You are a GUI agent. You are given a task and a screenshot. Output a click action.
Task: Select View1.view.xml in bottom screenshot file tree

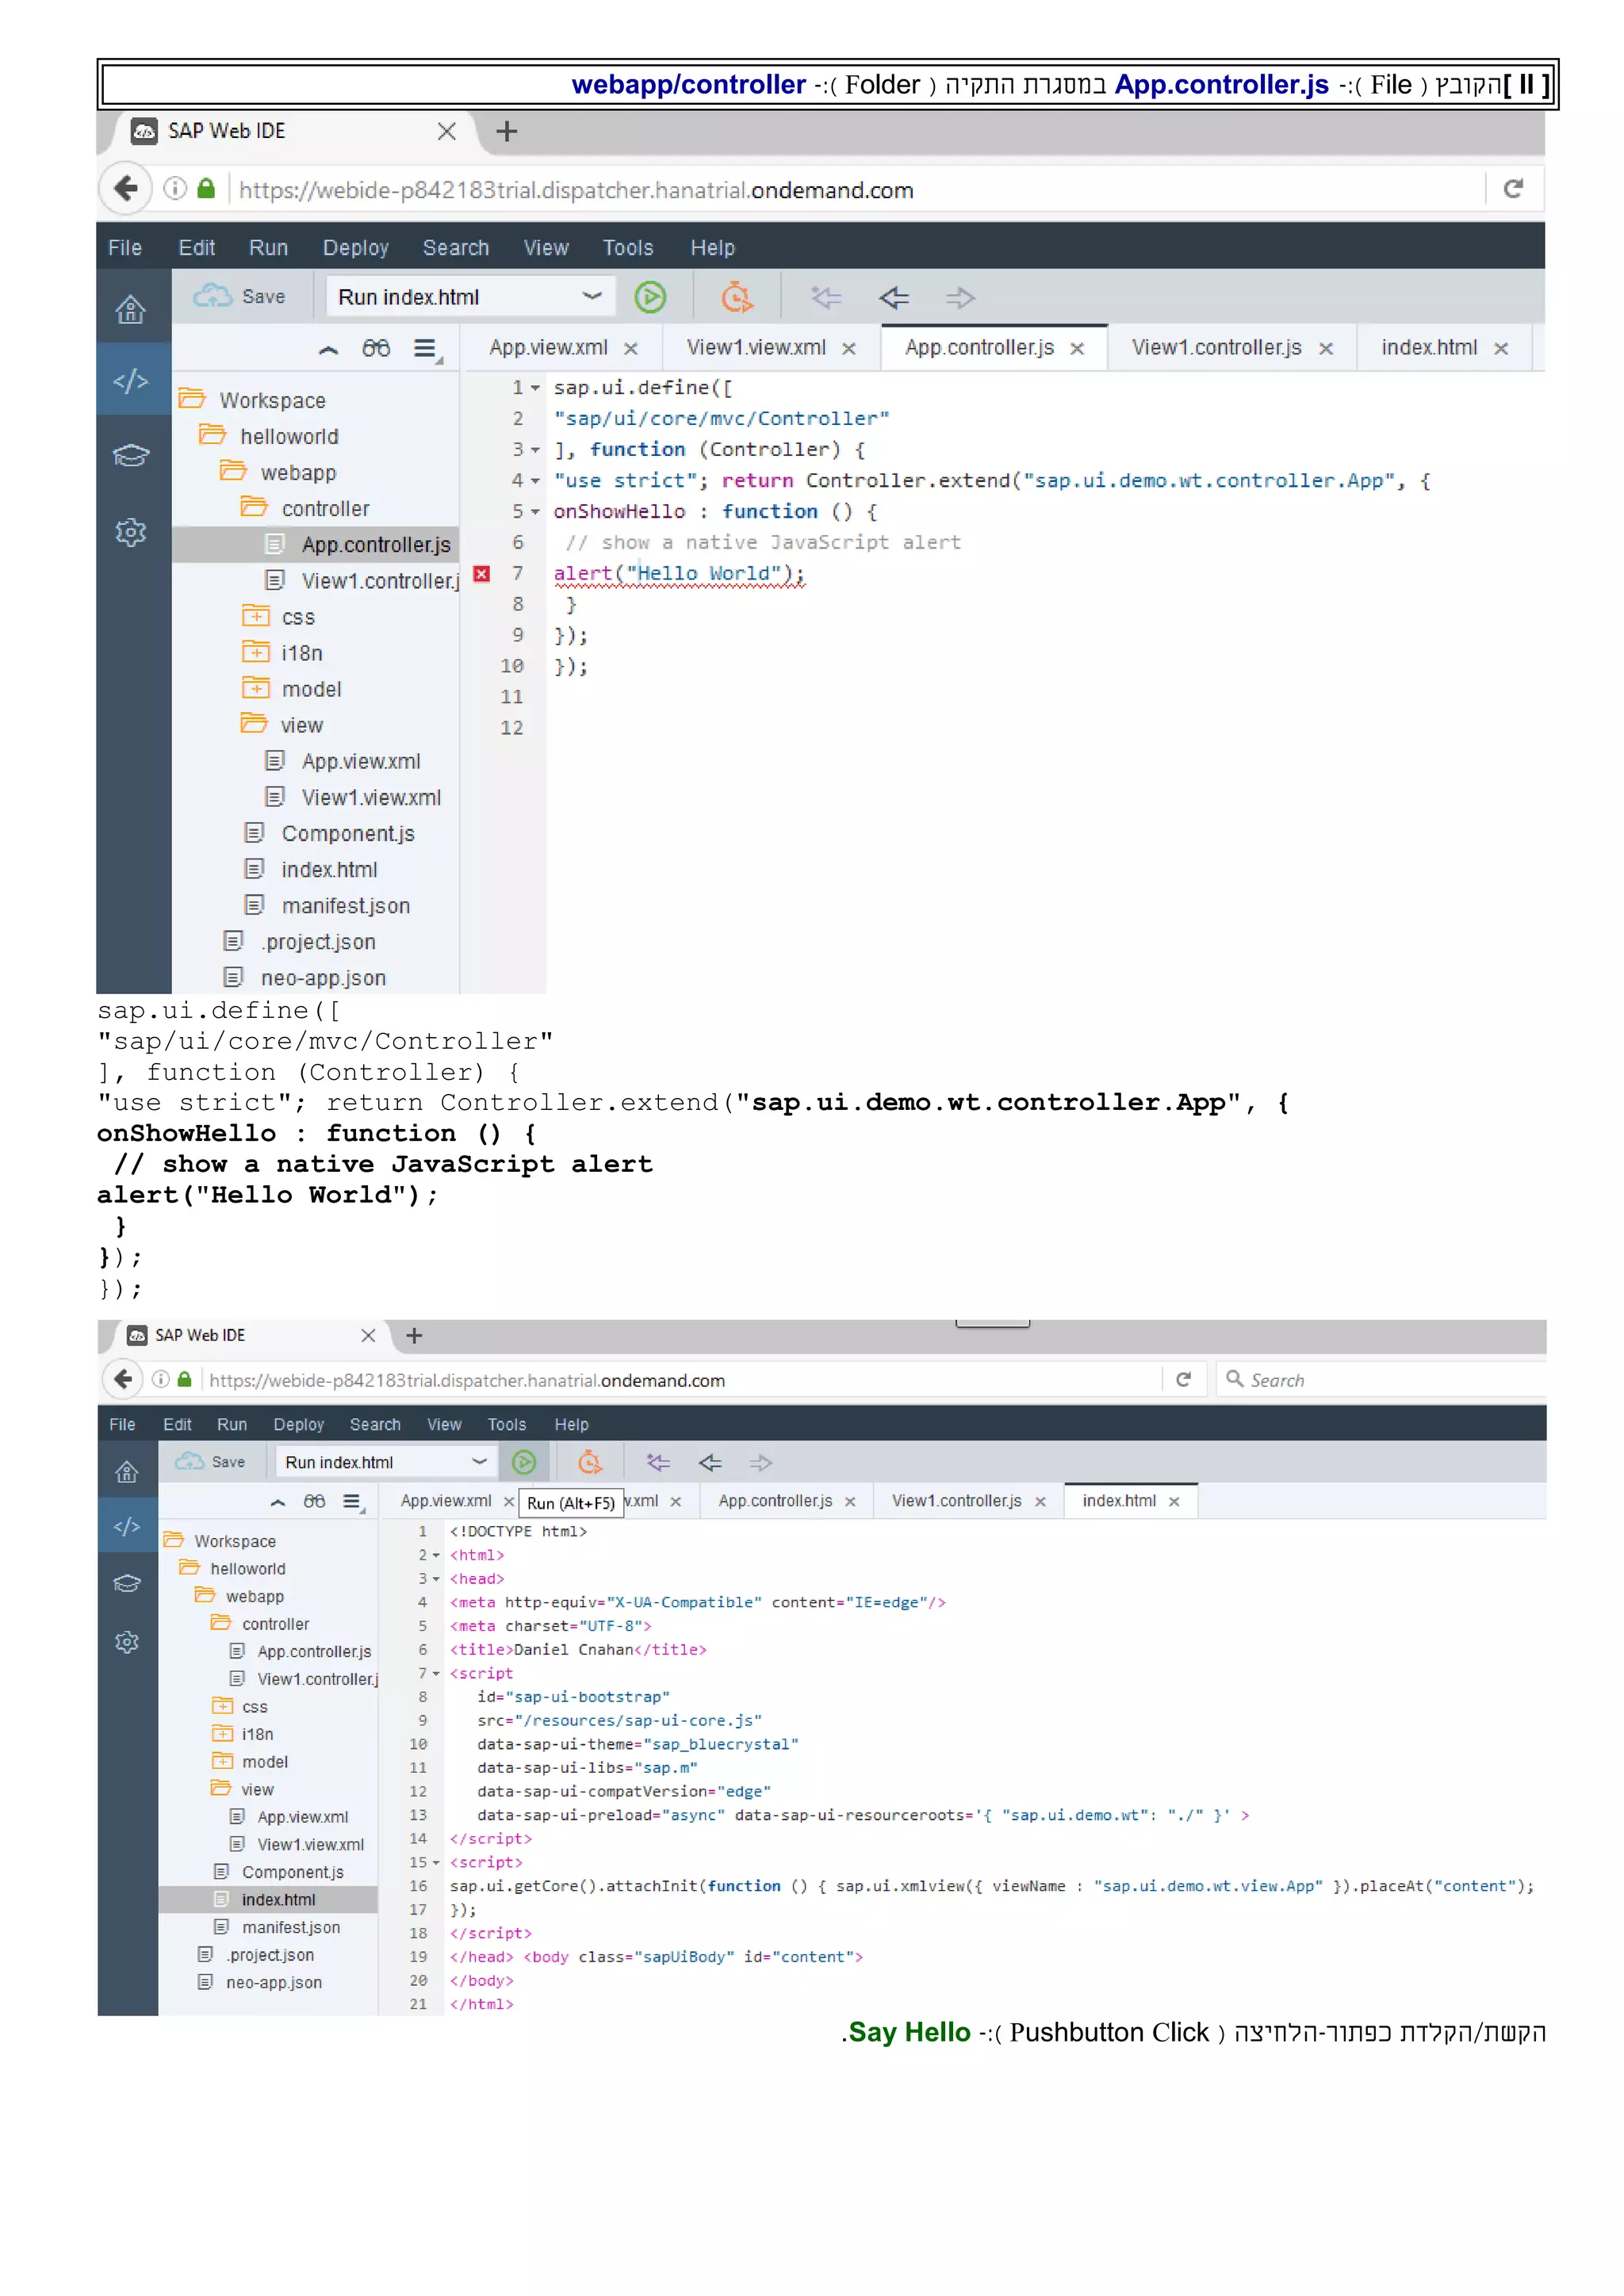pos(310,1845)
